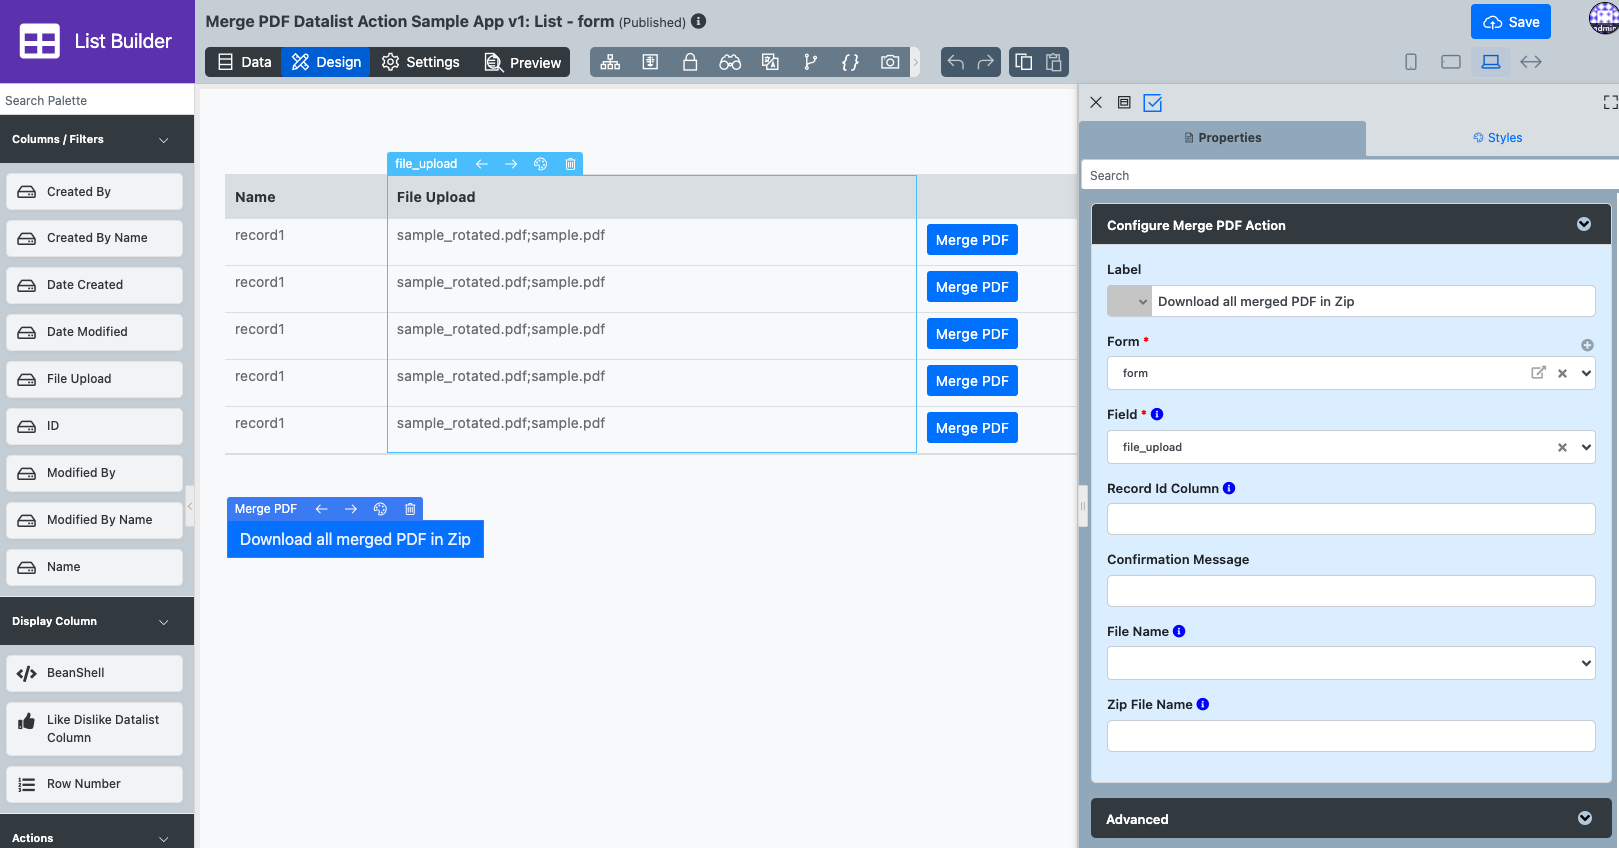
Task: Open the File Name dropdown
Action: 1350,663
